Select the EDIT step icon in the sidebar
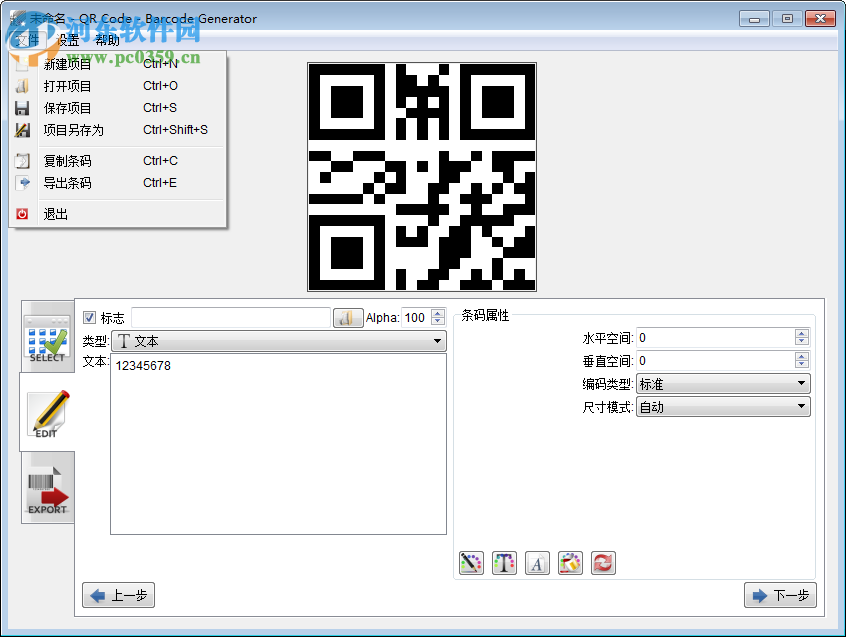This screenshot has height=637, width=846. (x=47, y=413)
